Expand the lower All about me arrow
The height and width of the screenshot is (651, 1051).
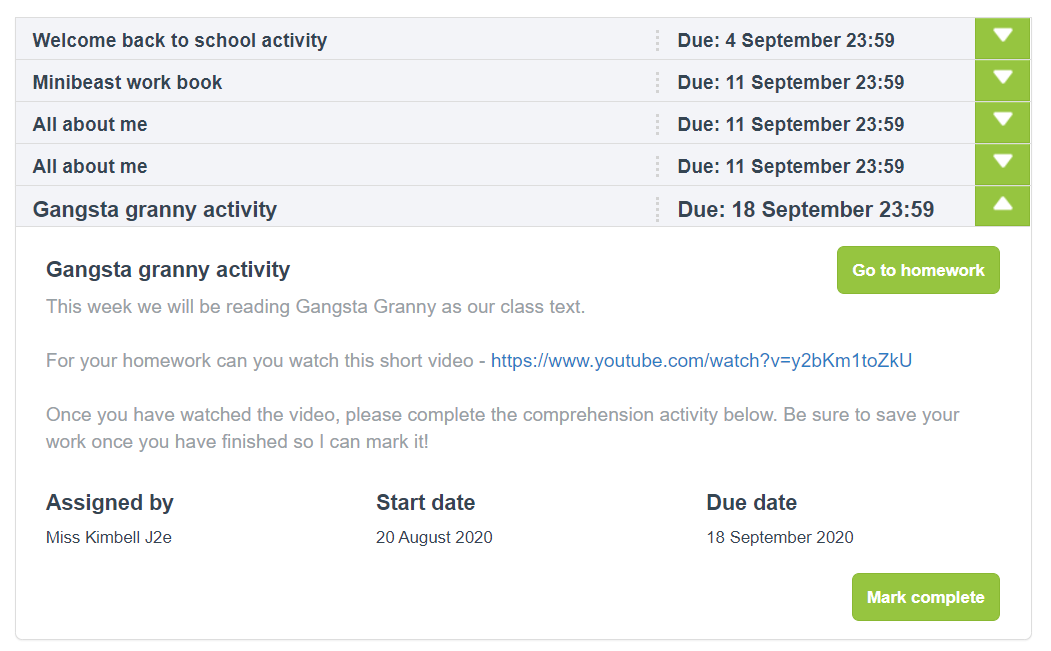click(1002, 164)
